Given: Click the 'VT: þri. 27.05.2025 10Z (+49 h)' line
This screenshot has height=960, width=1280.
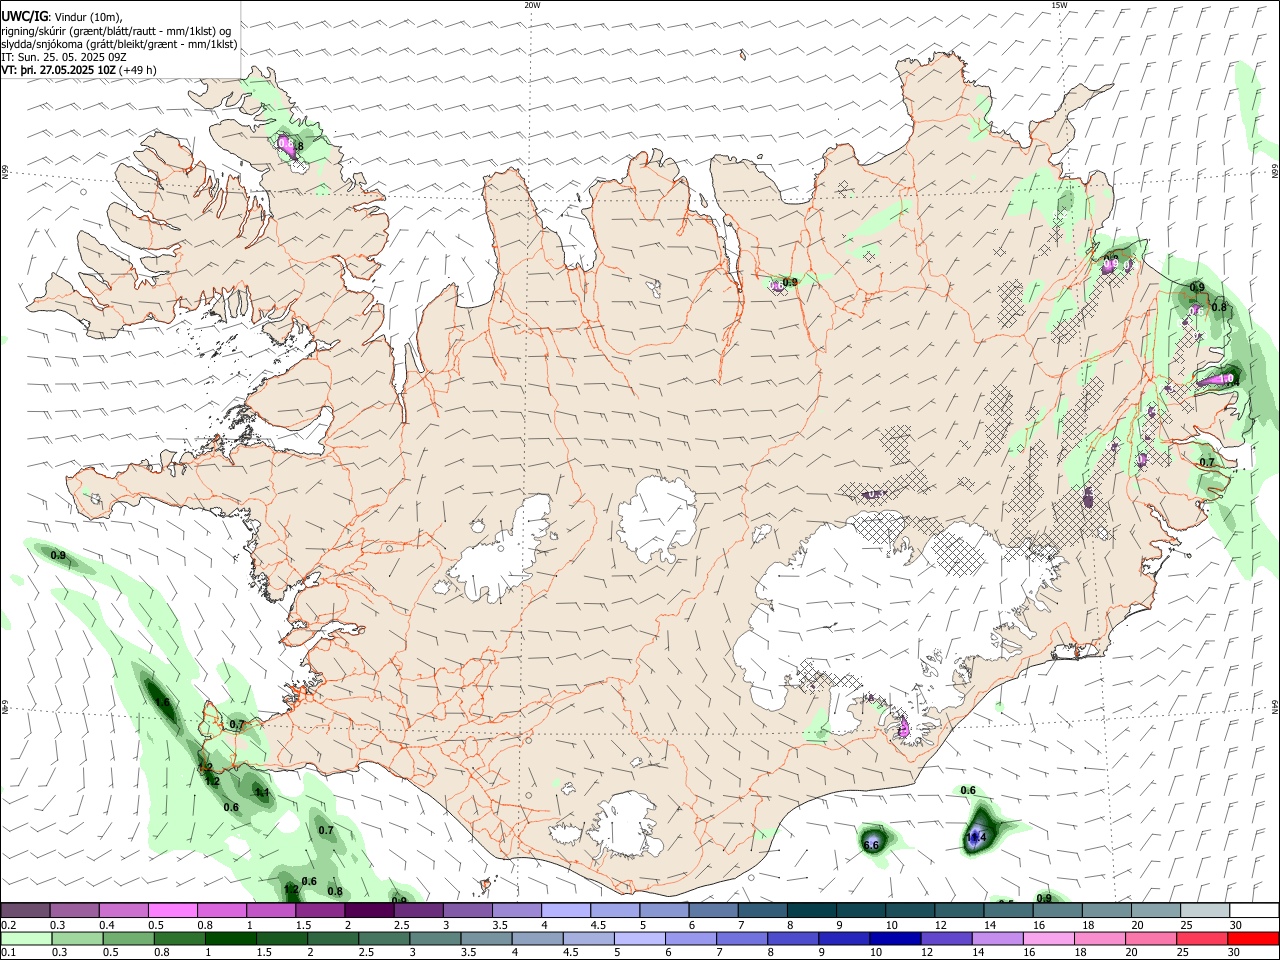Looking at the screenshot, I should (79, 70).
